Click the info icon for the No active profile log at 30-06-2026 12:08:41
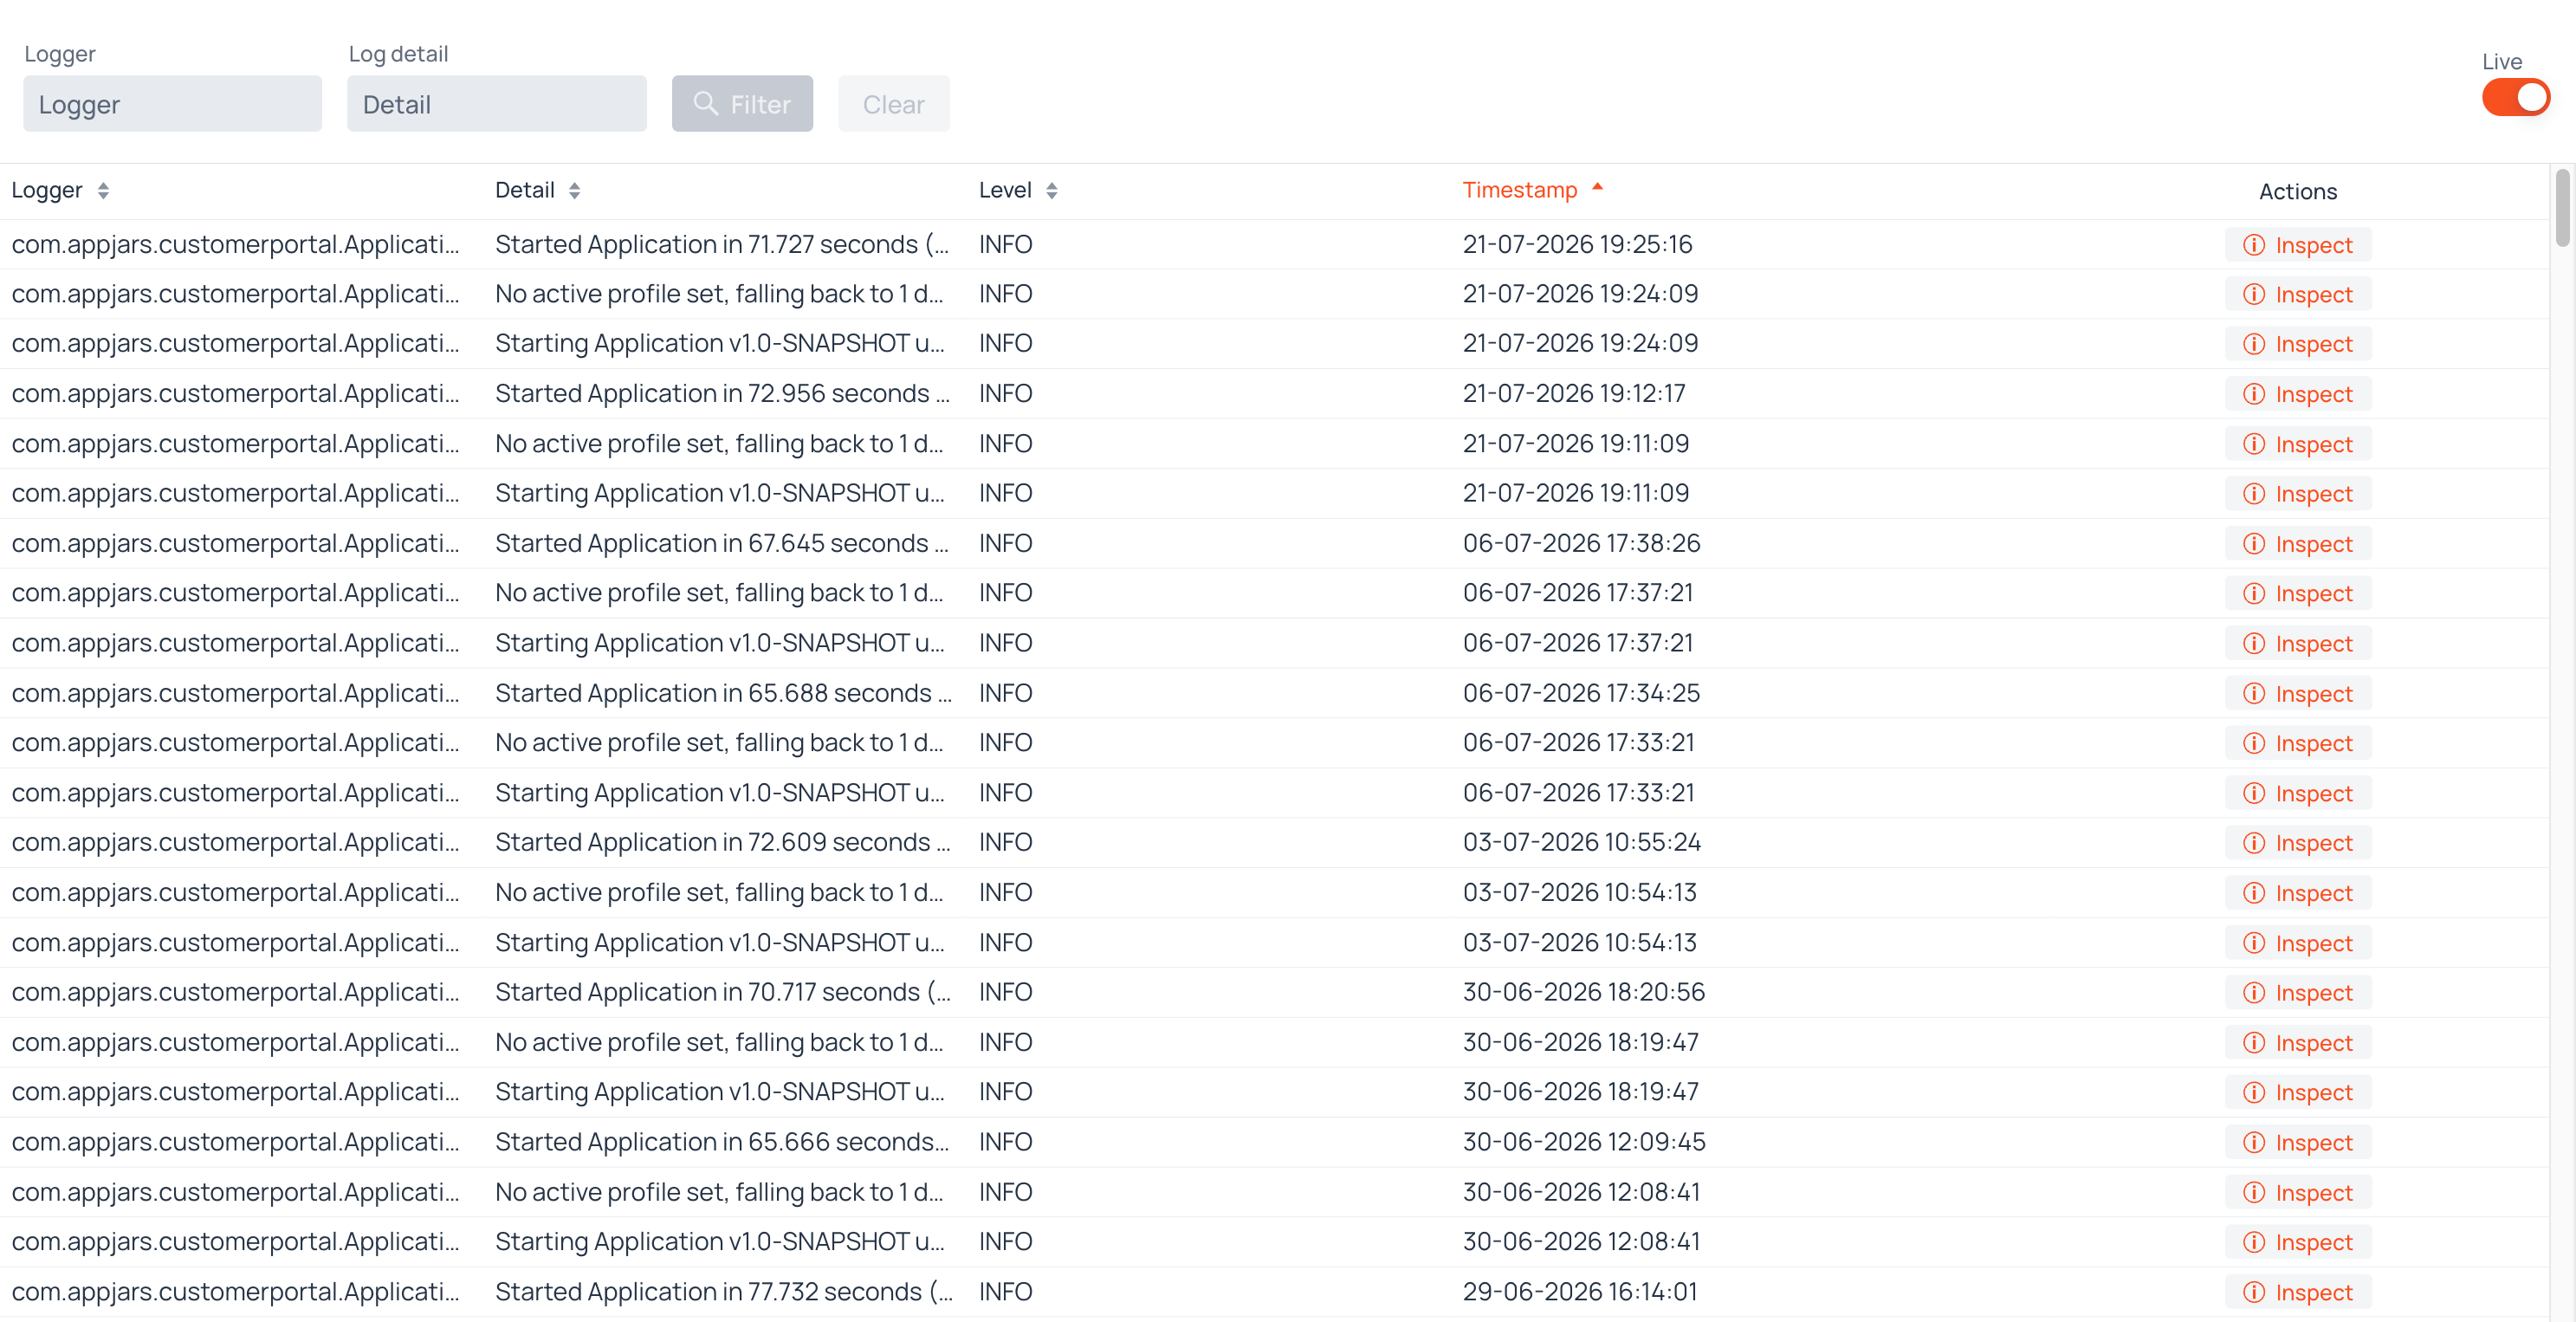Viewport: 2576px width, 1322px height. pos(2254,1193)
